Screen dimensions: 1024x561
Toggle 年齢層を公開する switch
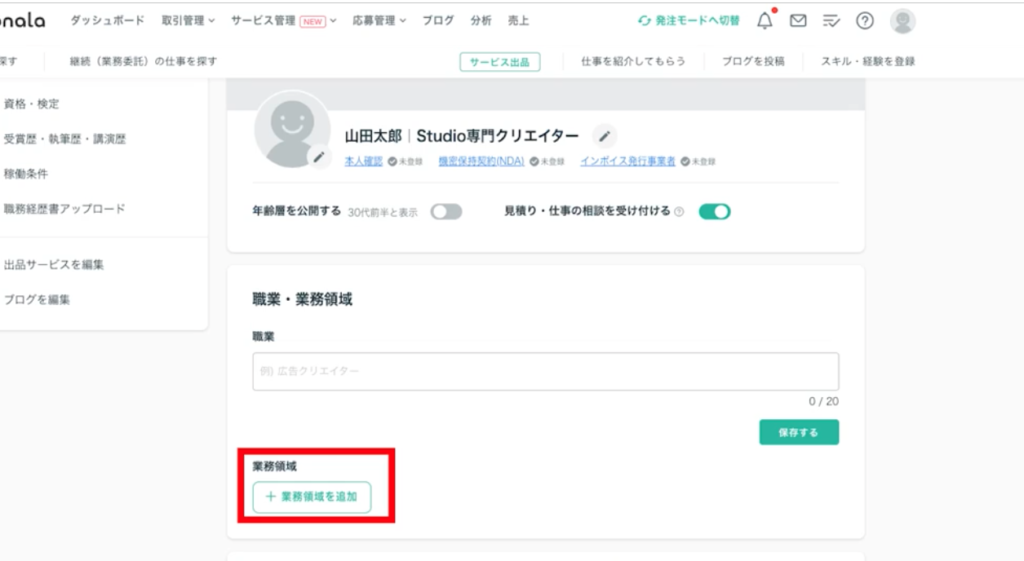pos(446,212)
